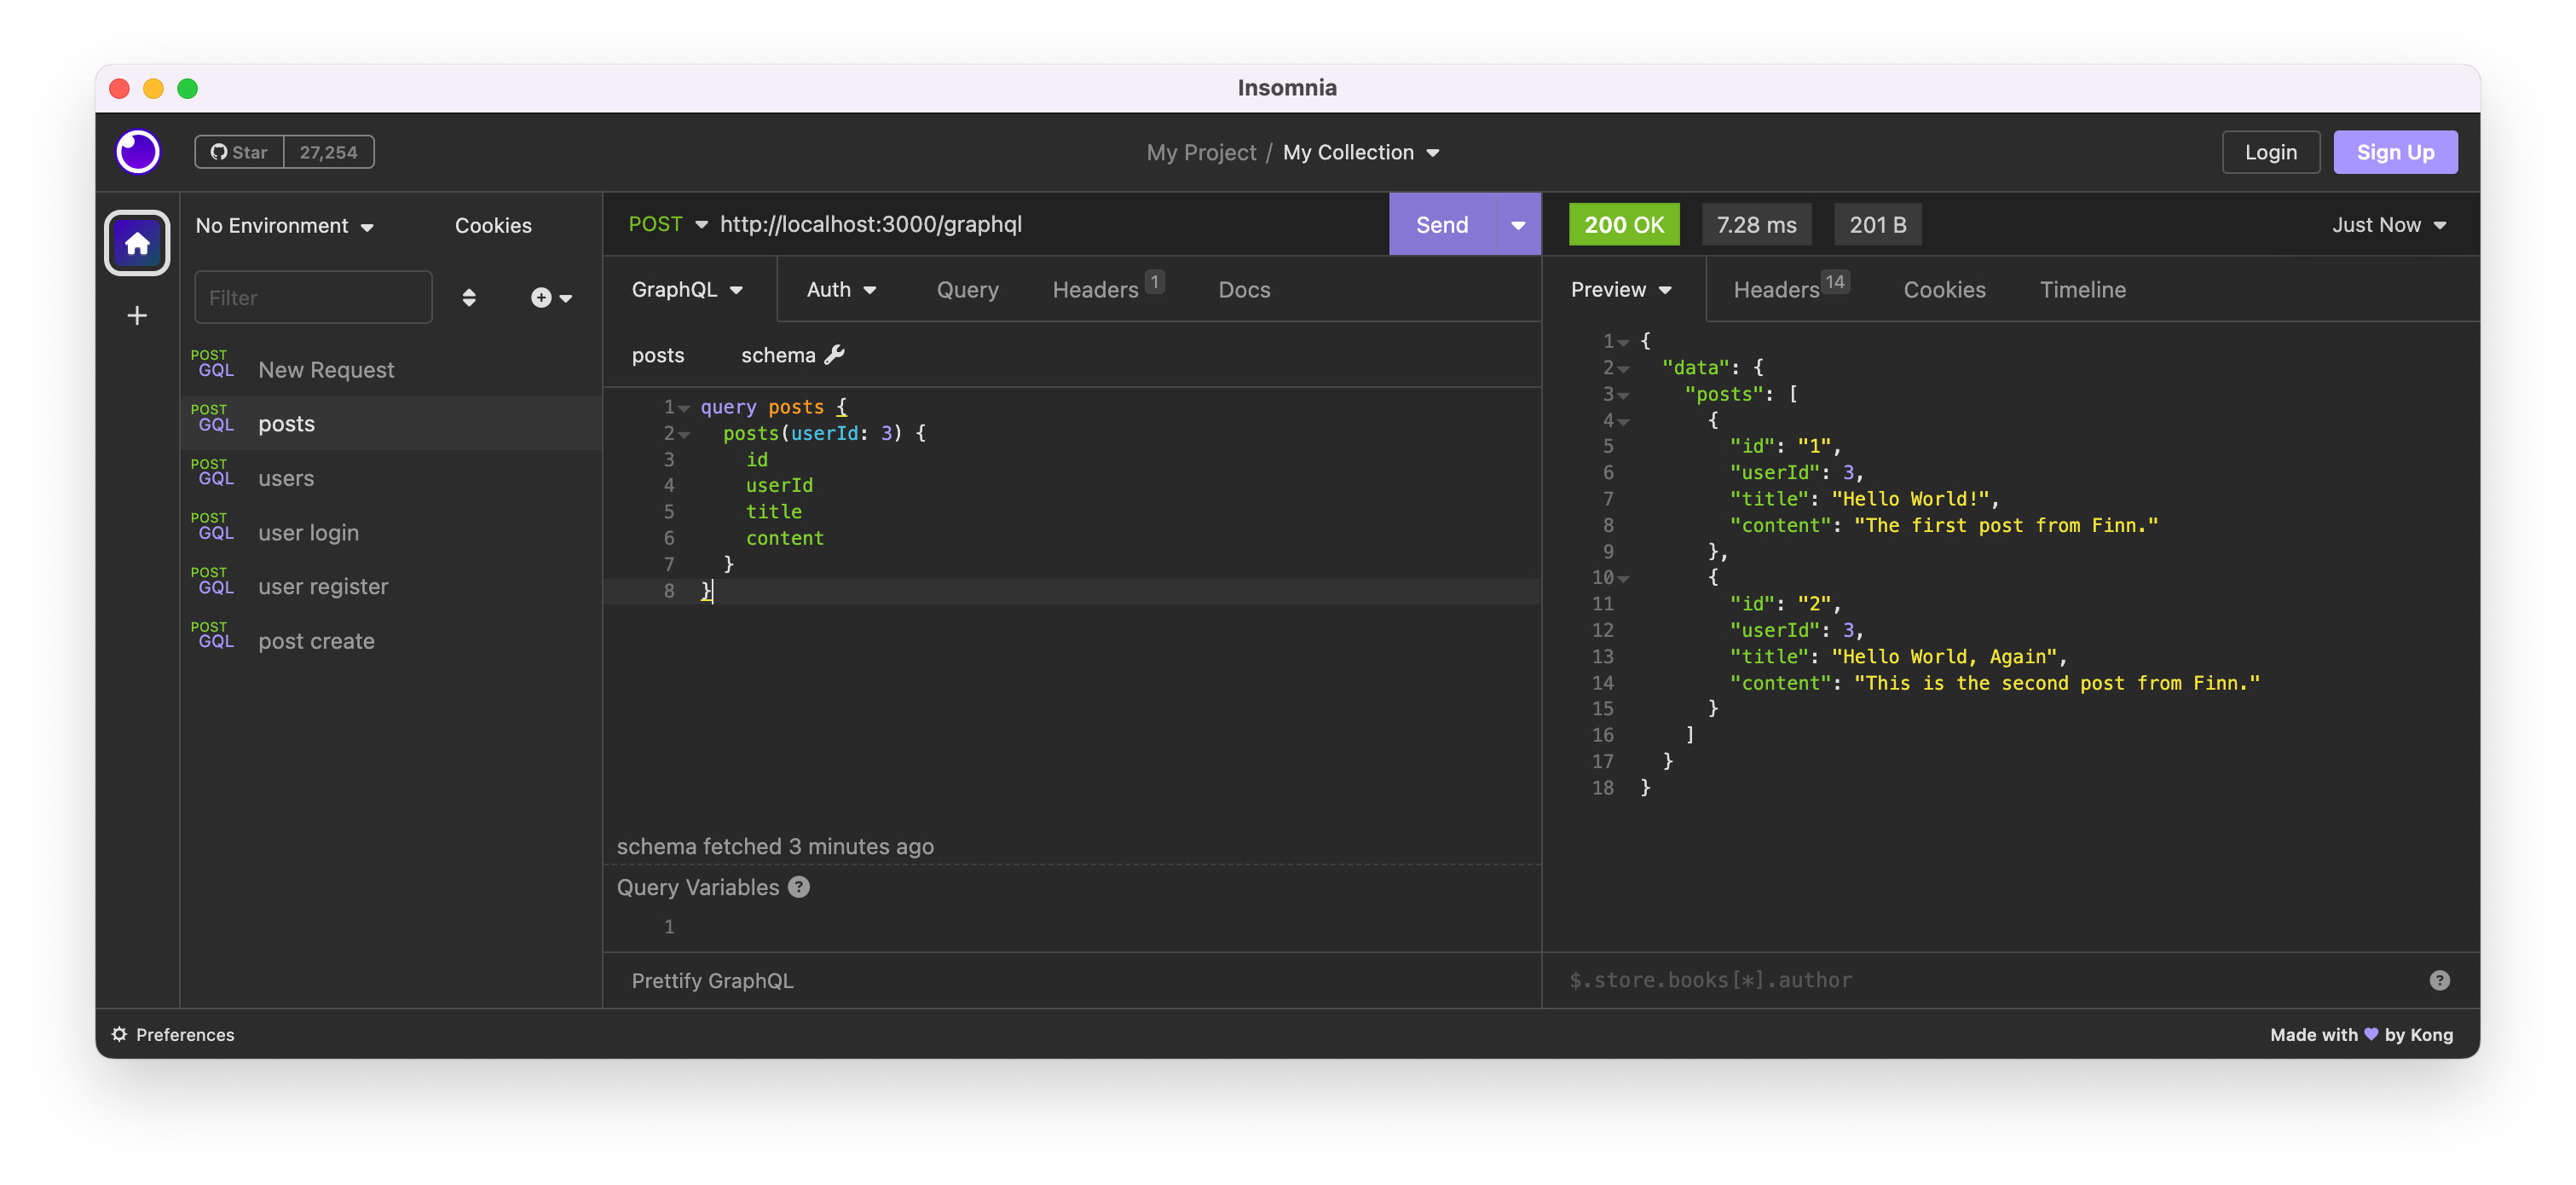The image size is (2576, 1185).
Task: Select the New Request item
Action: [x=391, y=369]
